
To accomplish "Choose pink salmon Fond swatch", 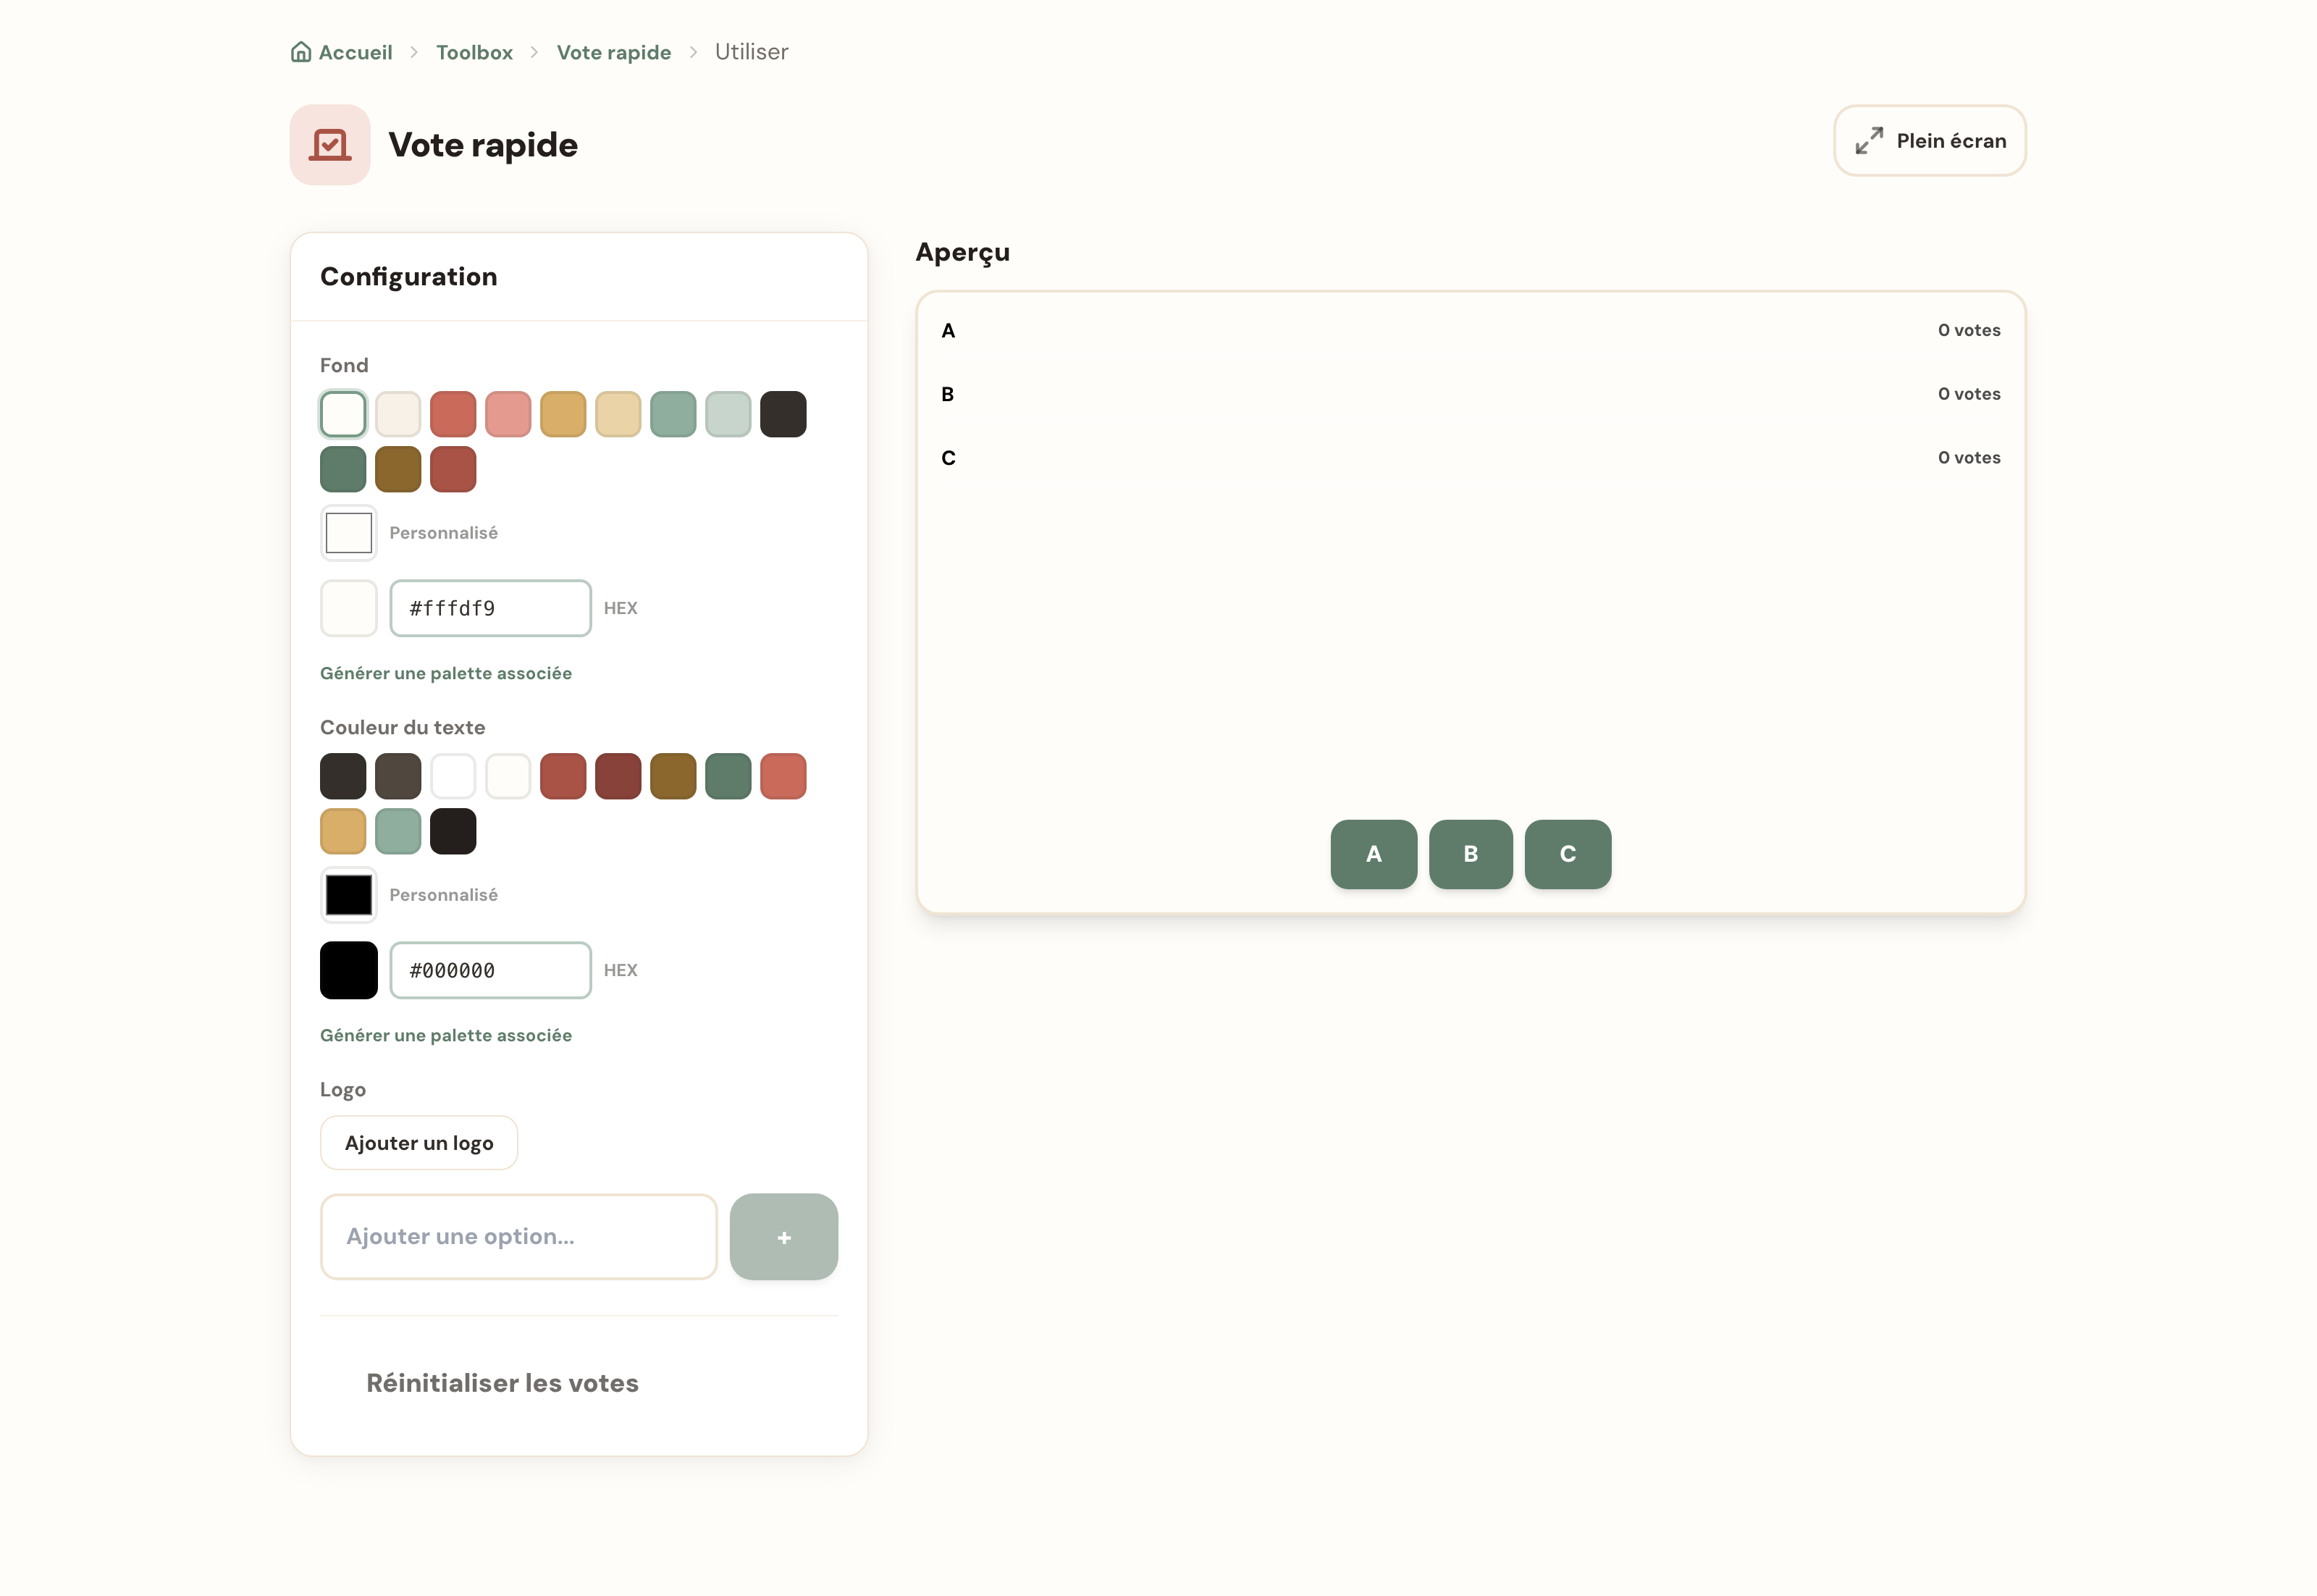I will [x=508, y=414].
